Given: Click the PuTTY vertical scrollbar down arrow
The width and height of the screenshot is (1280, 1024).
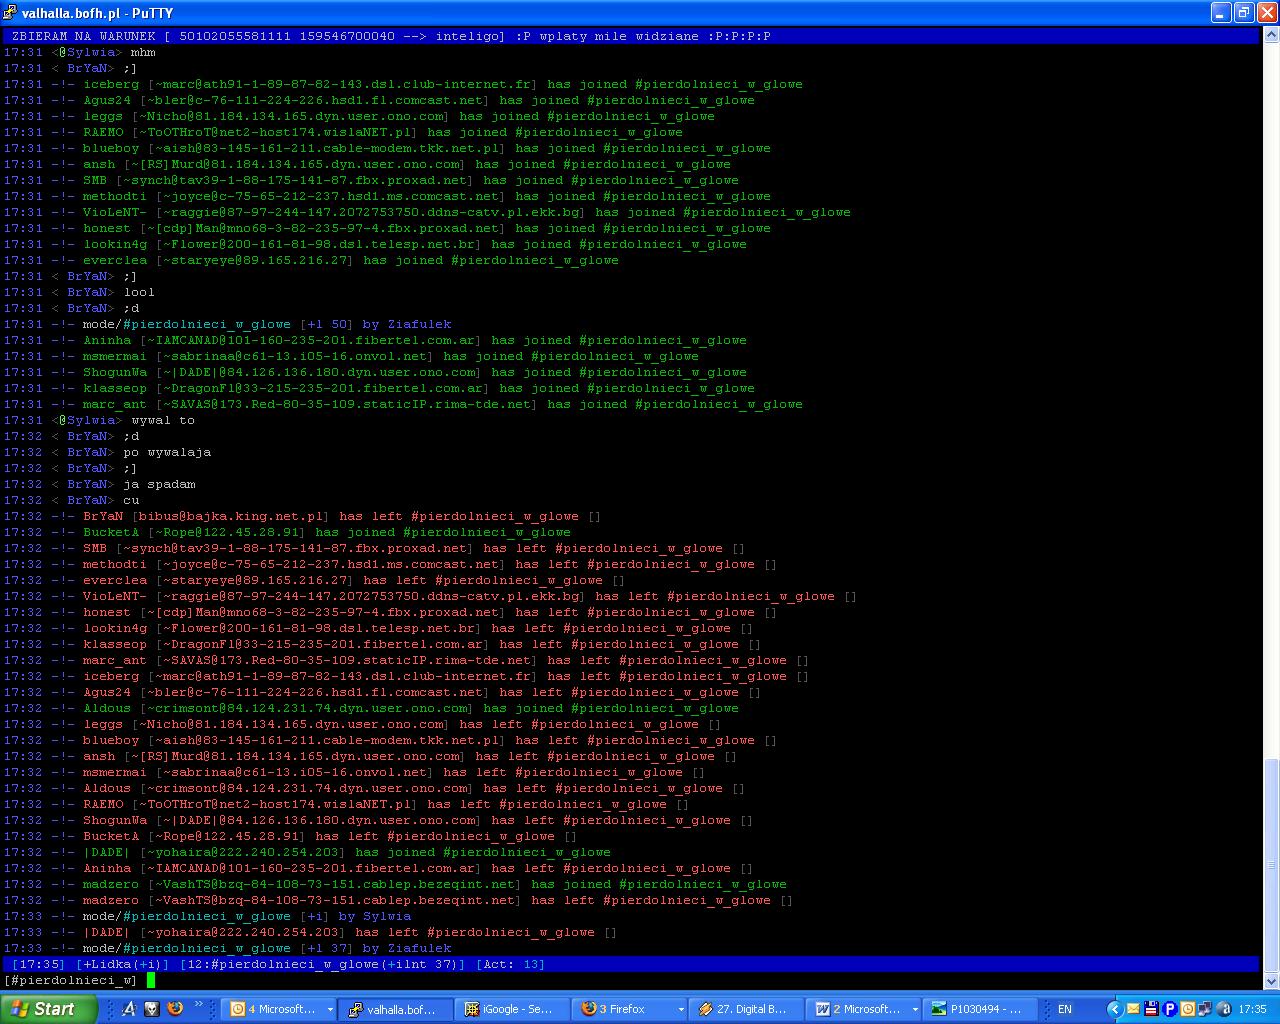Looking at the screenshot, I should click(x=1271, y=979).
